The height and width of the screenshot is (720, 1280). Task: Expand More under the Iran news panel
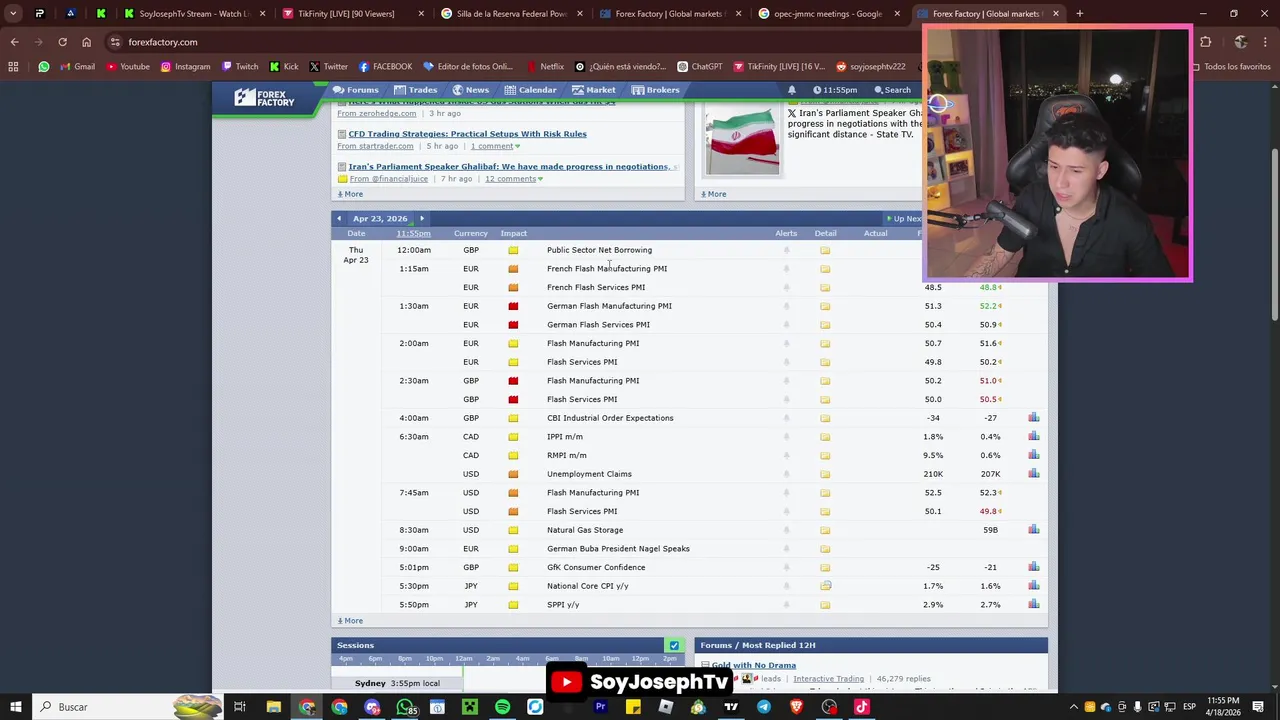[x=714, y=194]
